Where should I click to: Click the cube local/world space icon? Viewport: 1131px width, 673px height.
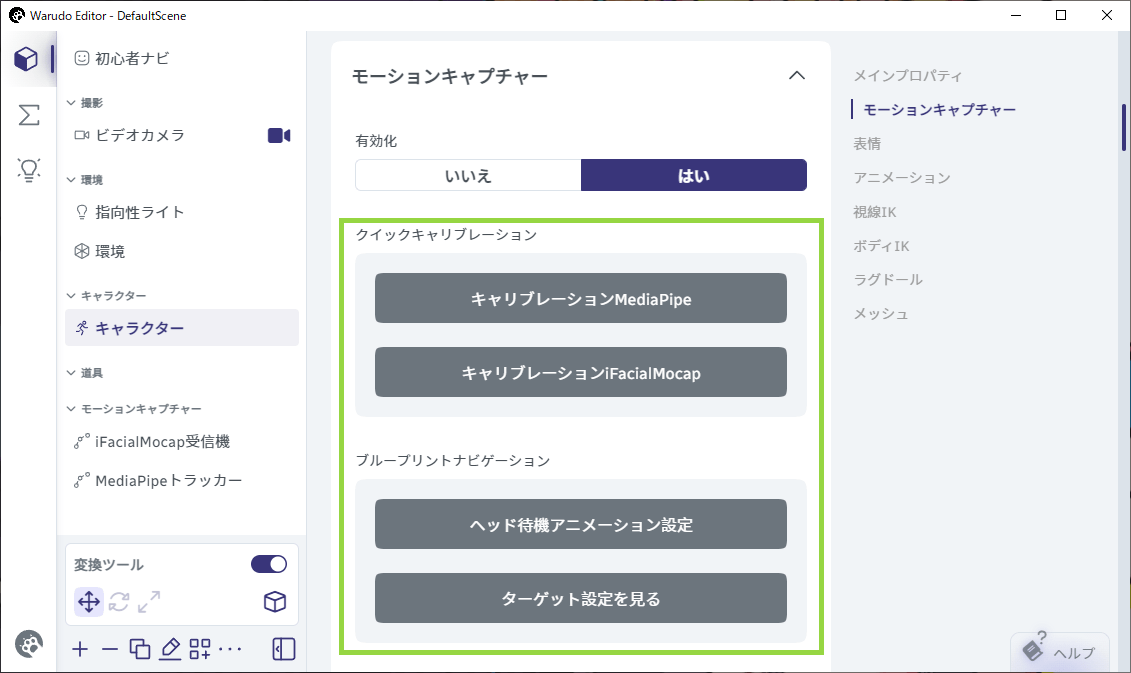click(275, 602)
